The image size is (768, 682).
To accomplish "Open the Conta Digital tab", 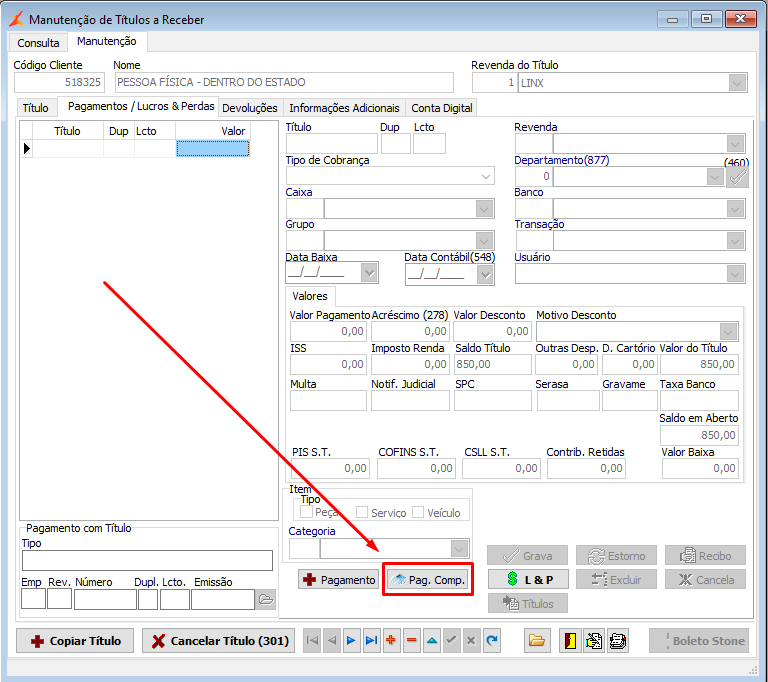I will [442, 108].
